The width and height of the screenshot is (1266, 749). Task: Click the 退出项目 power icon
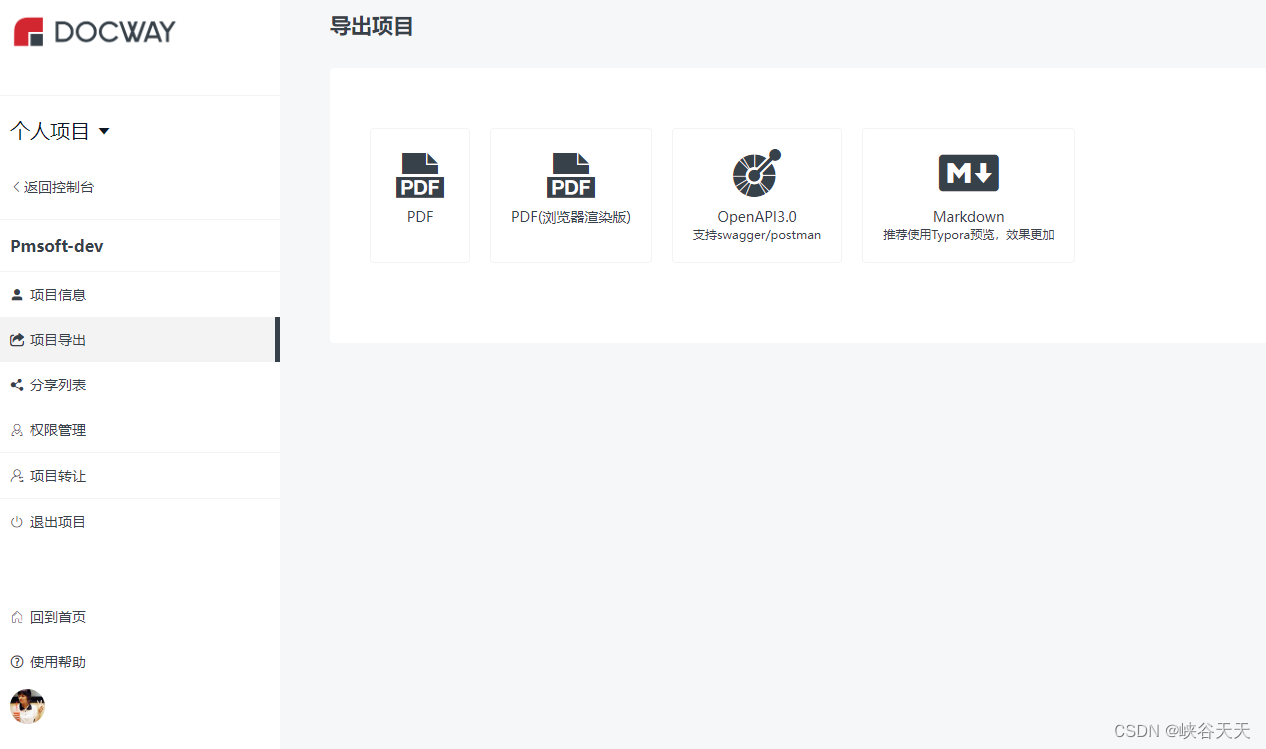point(16,521)
